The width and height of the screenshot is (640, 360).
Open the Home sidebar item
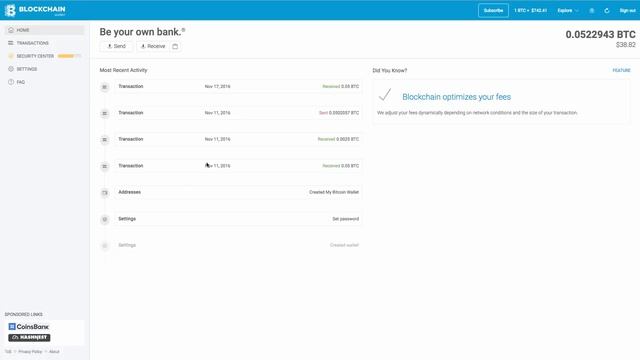[x=44, y=30]
